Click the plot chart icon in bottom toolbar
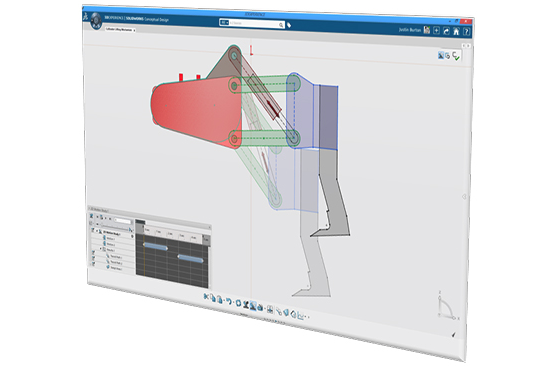555x366 pixels. click(x=300, y=316)
